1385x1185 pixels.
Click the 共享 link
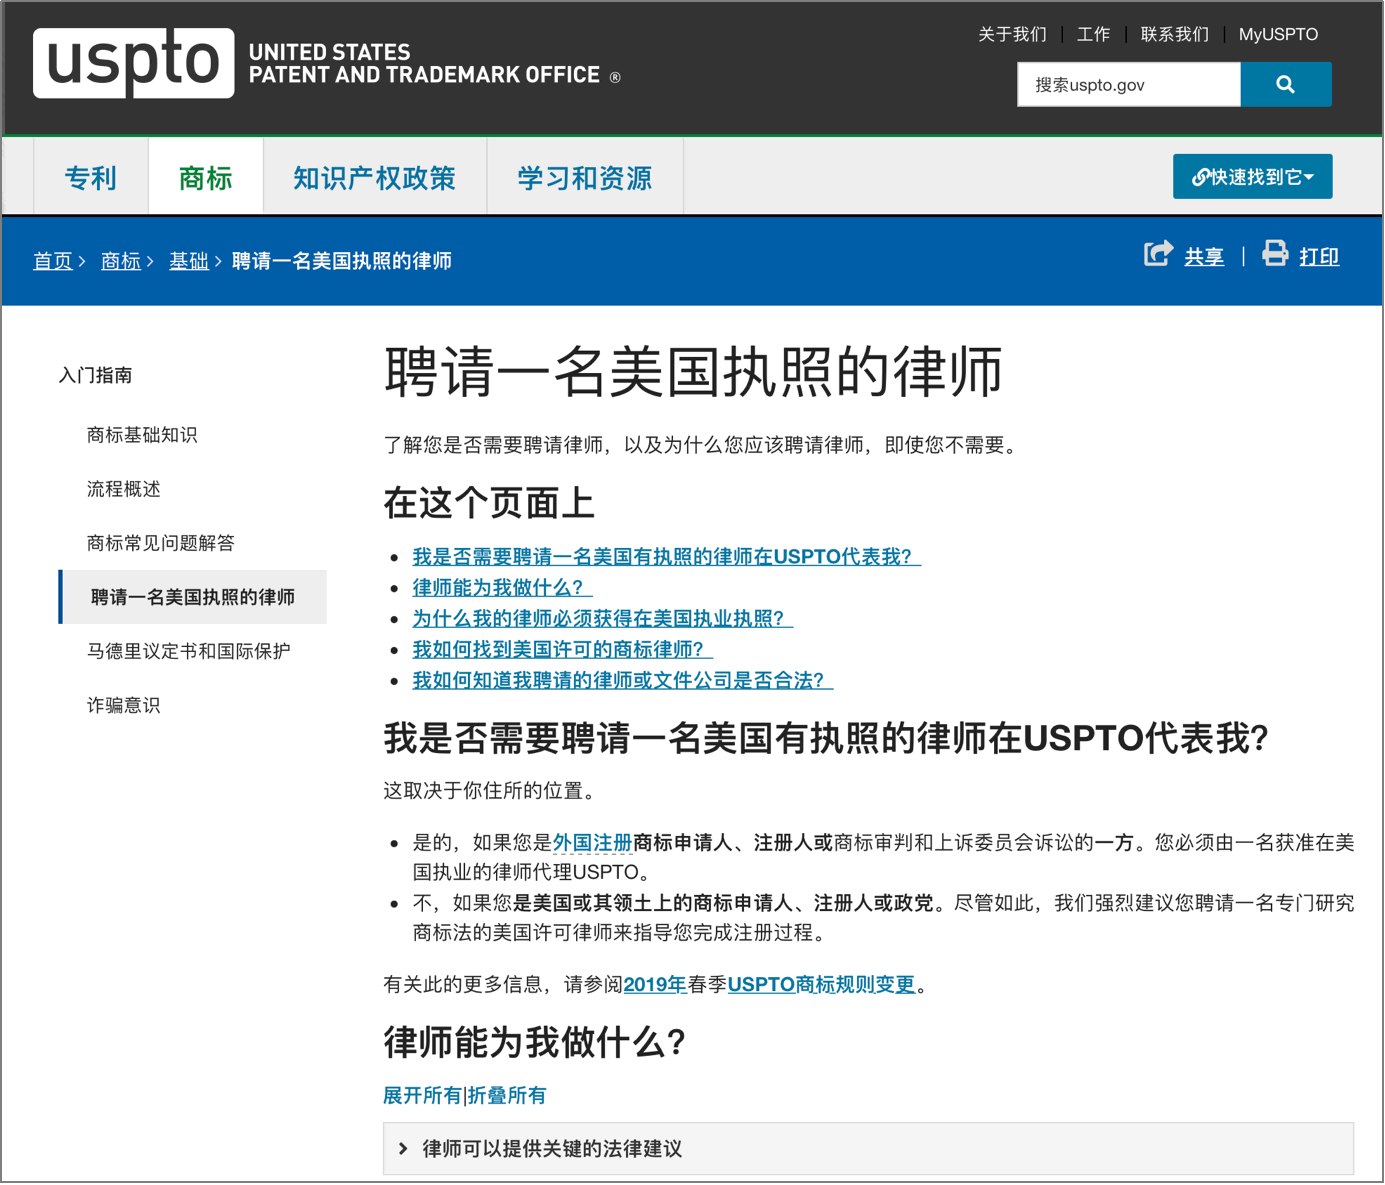point(1204,257)
